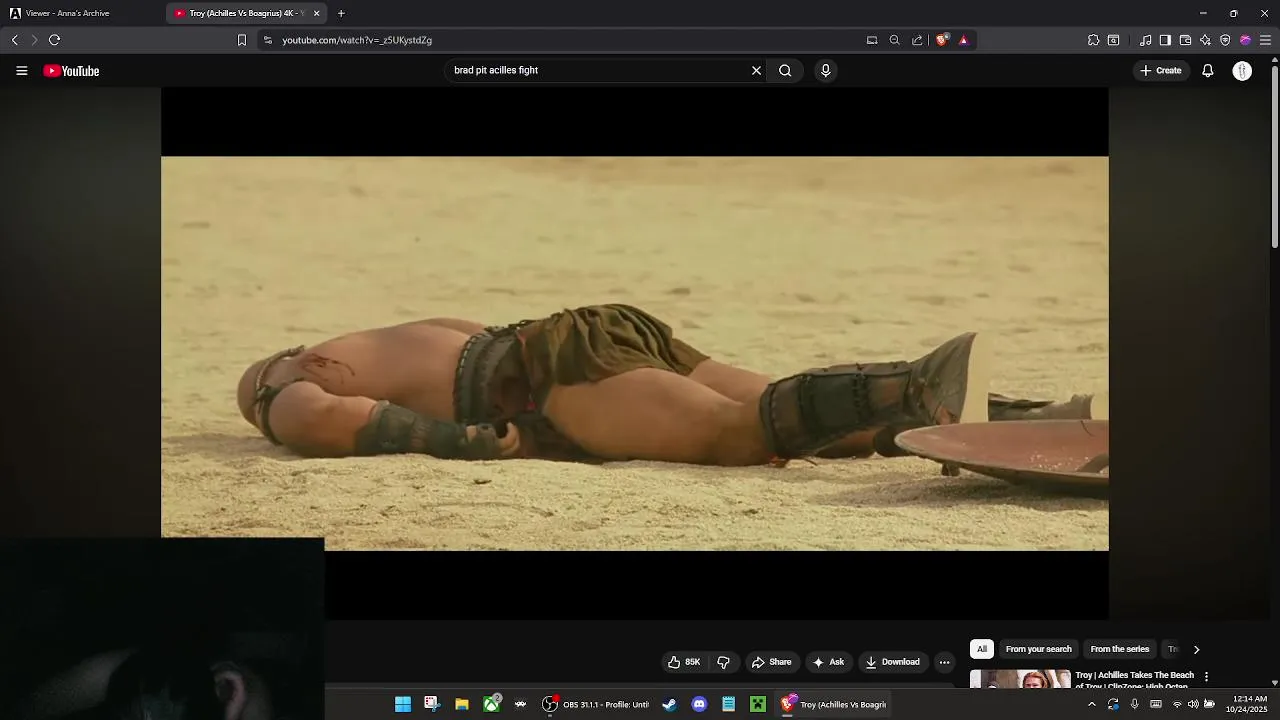1280x720 pixels.
Task: Open Brave Rewards triangle icon
Action: pos(963,40)
